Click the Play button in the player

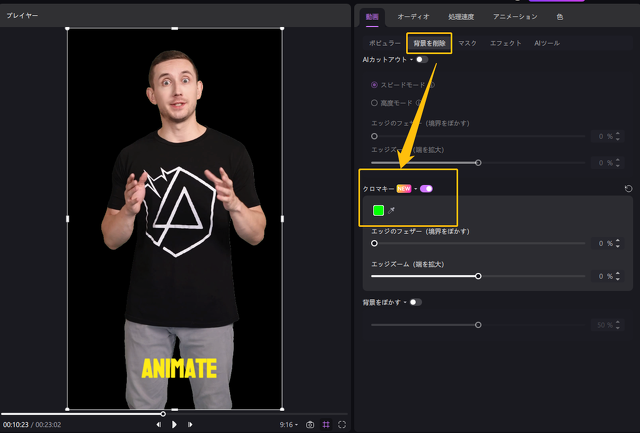174,424
